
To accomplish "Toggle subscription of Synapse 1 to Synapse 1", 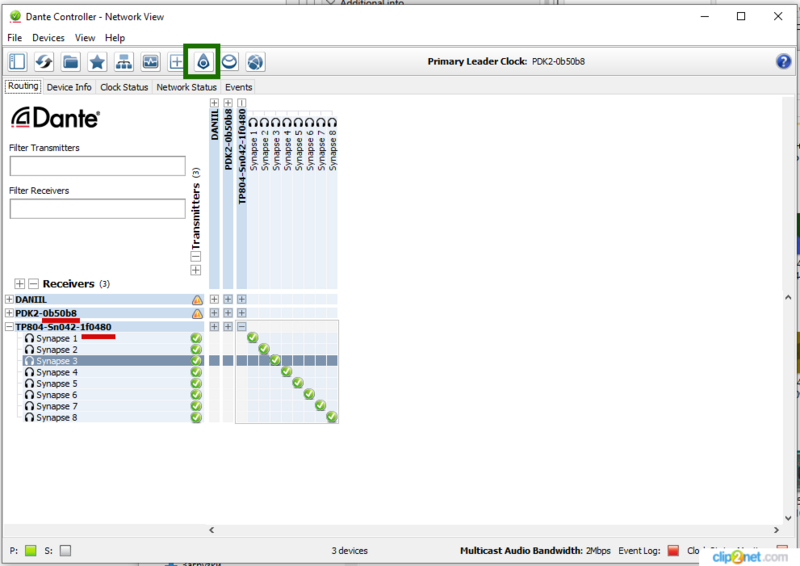I will click(253, 338).
